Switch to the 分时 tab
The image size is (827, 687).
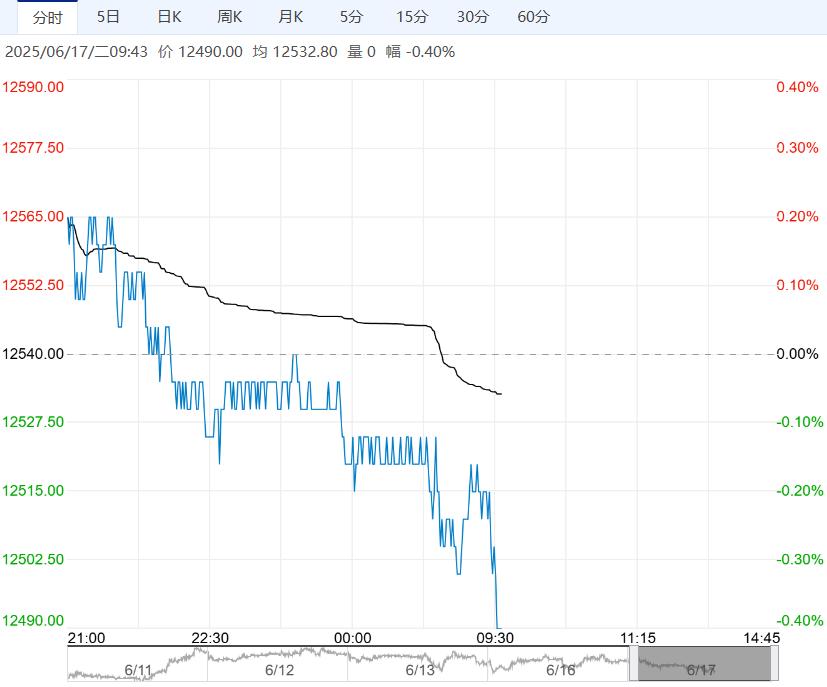point(47,17)
